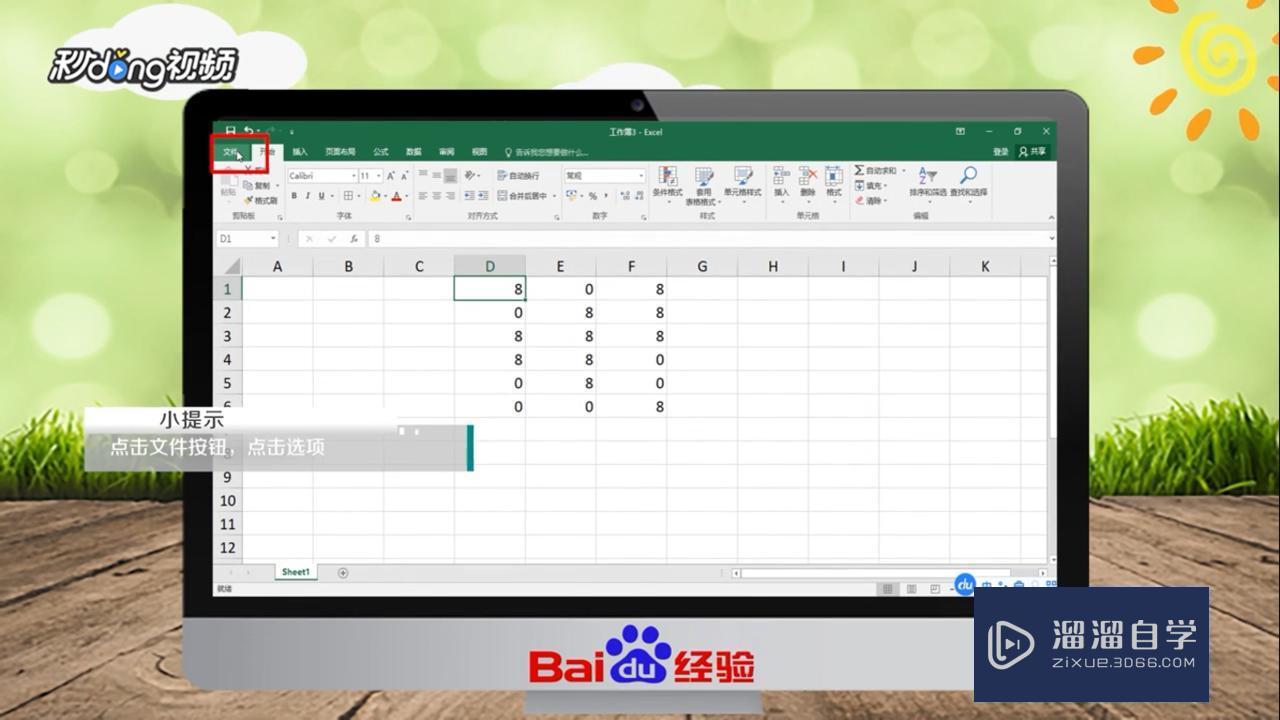Image resolution: width=1280 pixels, height=720 pixels.
Task: Apply percent style number format
Action: pos(592,196)
